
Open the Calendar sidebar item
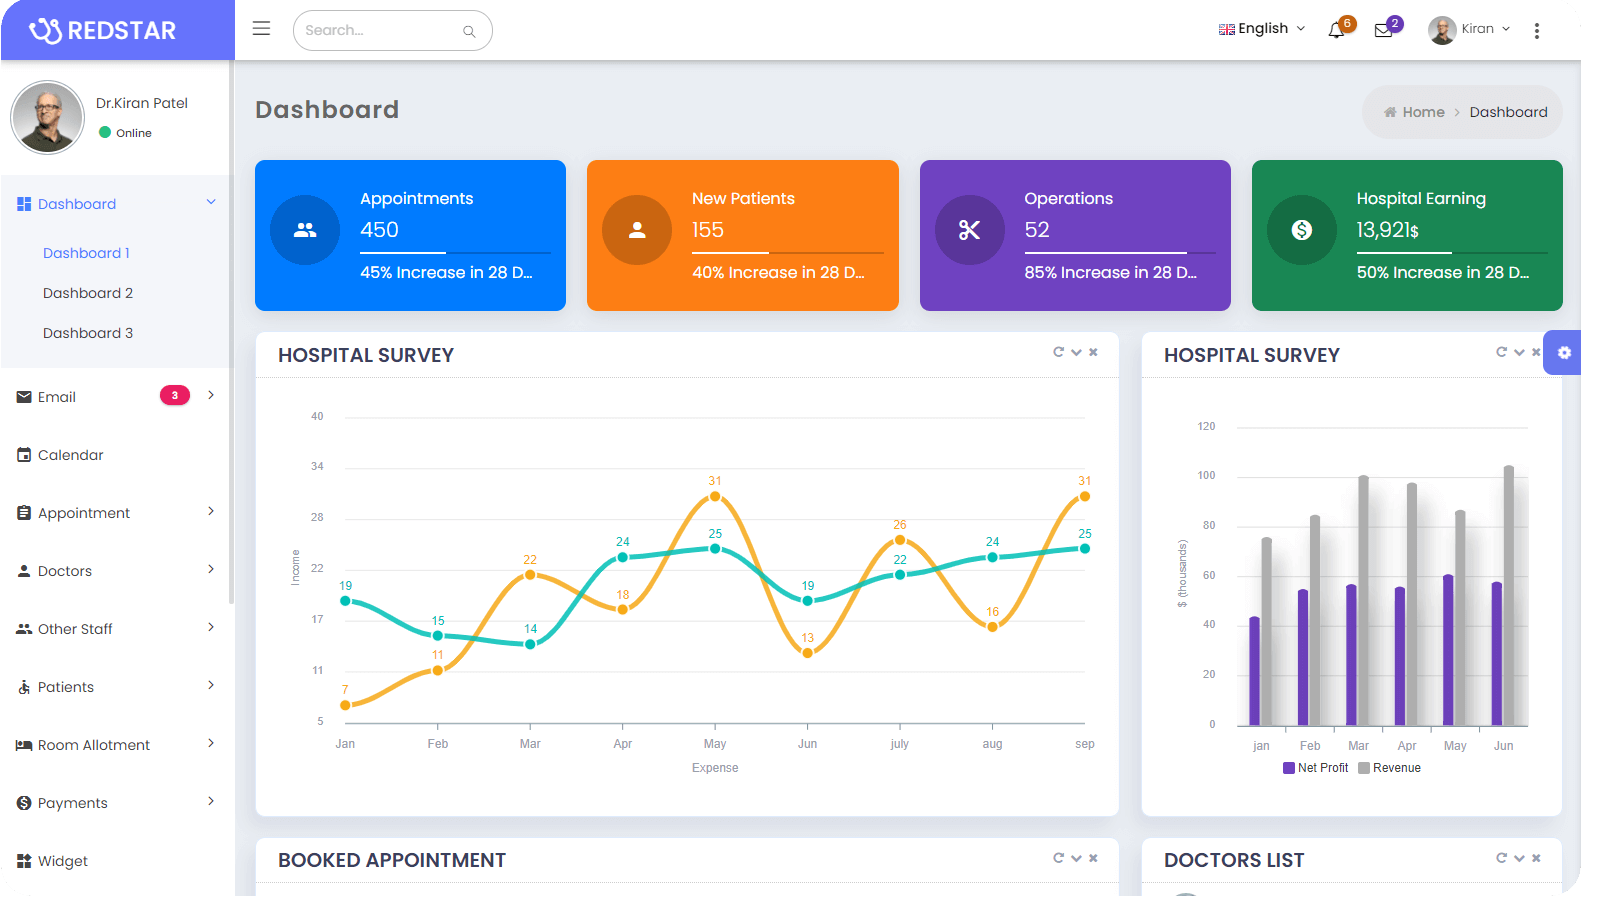tap(71, 455)
